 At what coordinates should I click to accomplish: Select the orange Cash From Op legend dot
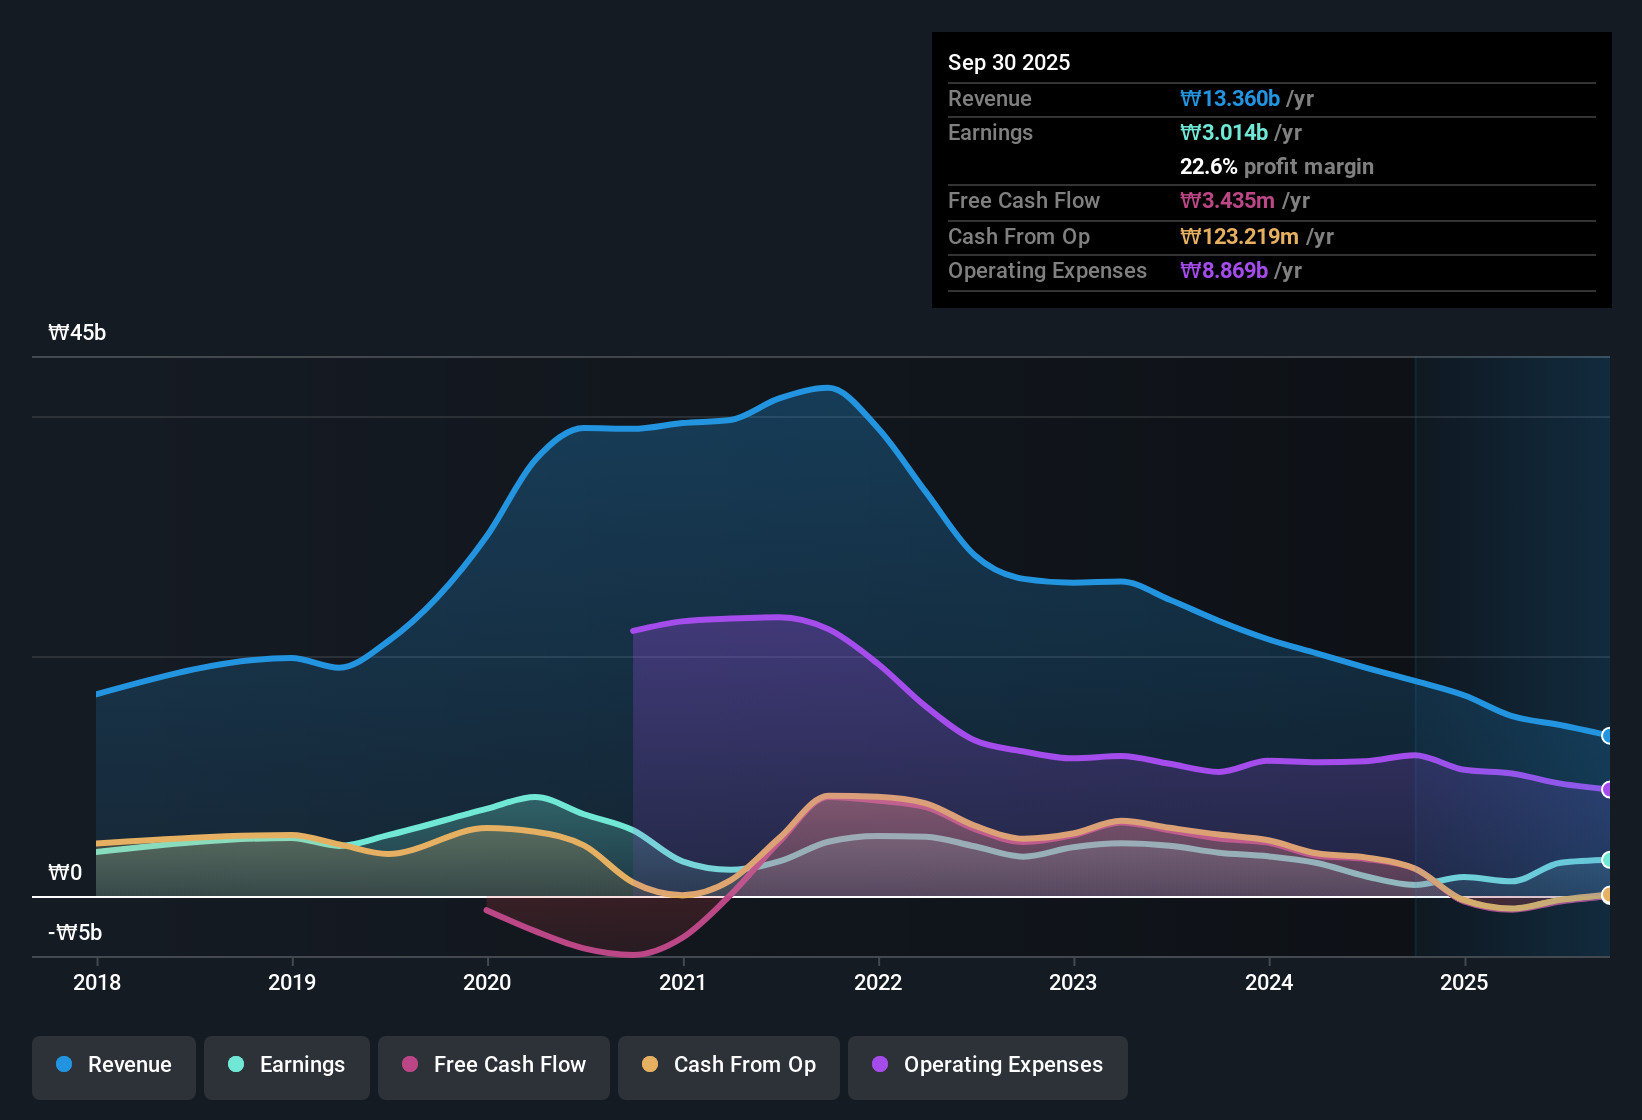pyautogui.click(x=650, y=1065)
